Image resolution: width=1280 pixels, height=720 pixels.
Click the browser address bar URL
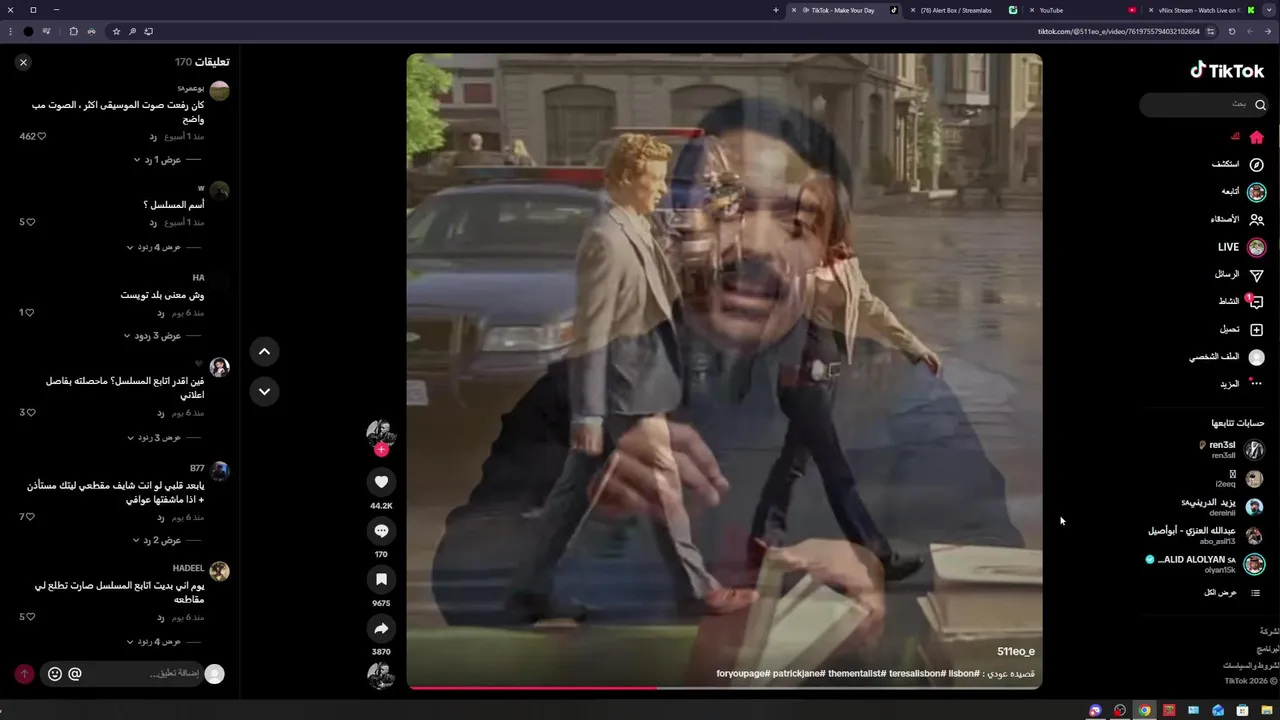(x=1119, y=31)
